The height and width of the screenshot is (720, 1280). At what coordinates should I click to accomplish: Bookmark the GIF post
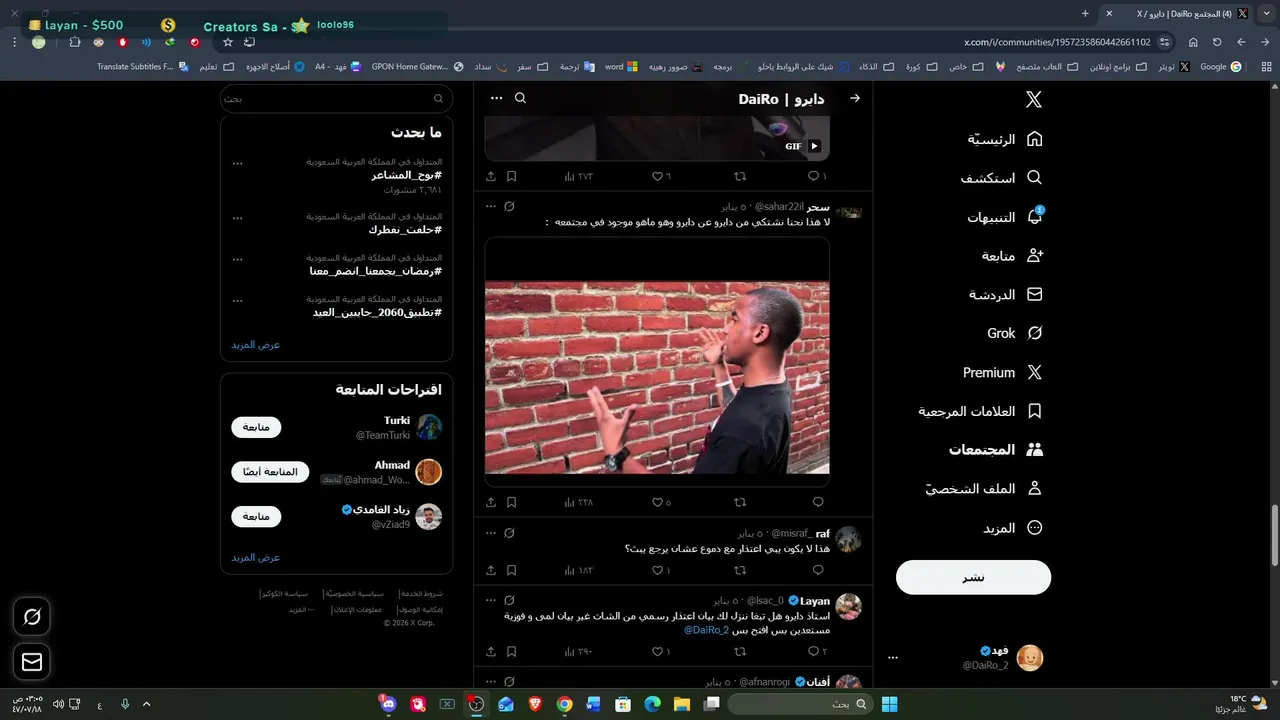tap(511, 176)
